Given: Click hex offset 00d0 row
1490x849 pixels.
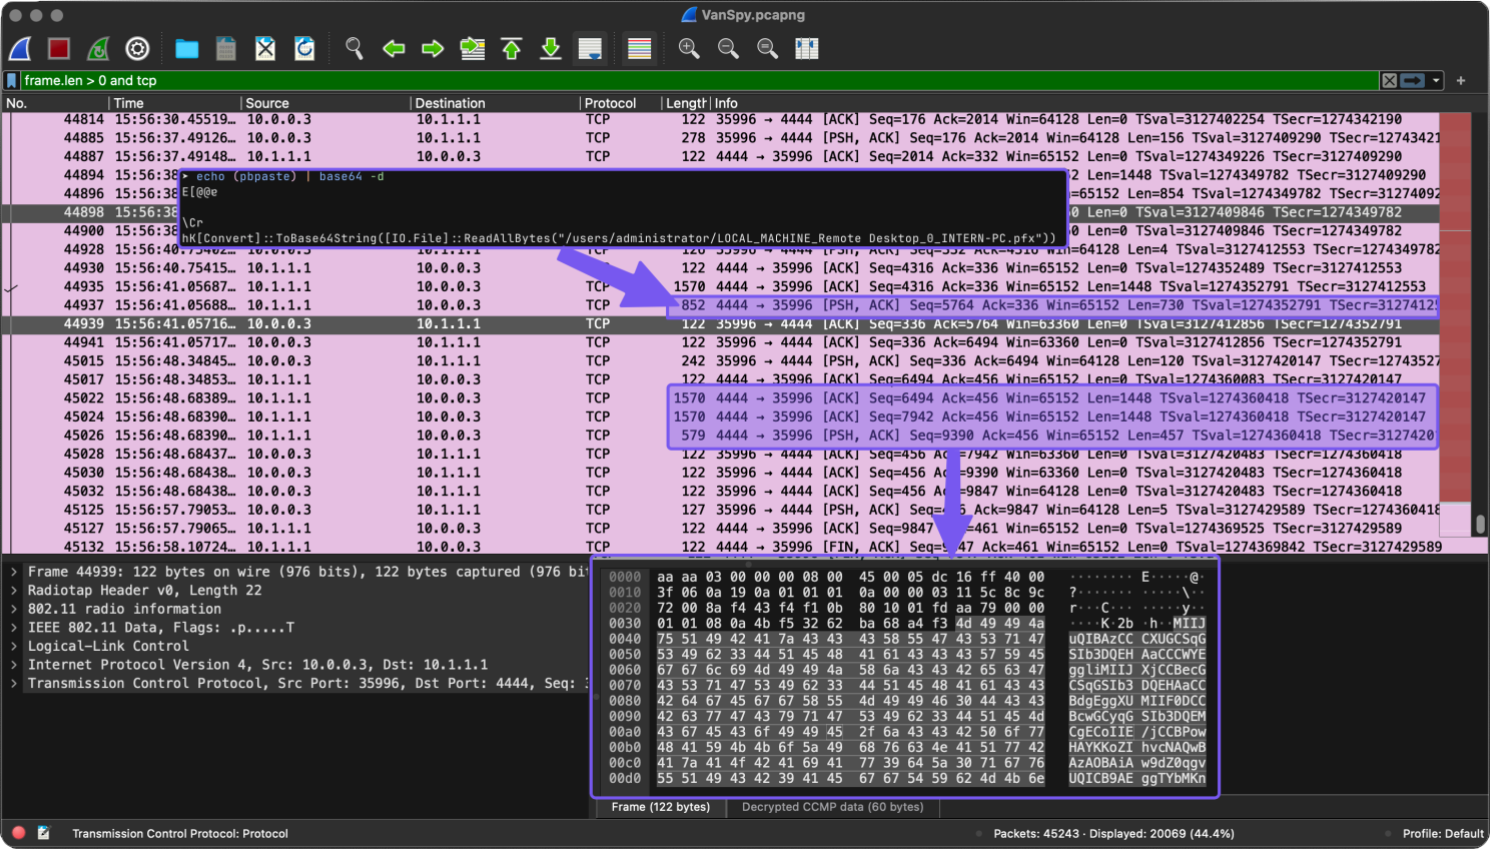Looking at the screenshot, I should [x=906, y=778].
